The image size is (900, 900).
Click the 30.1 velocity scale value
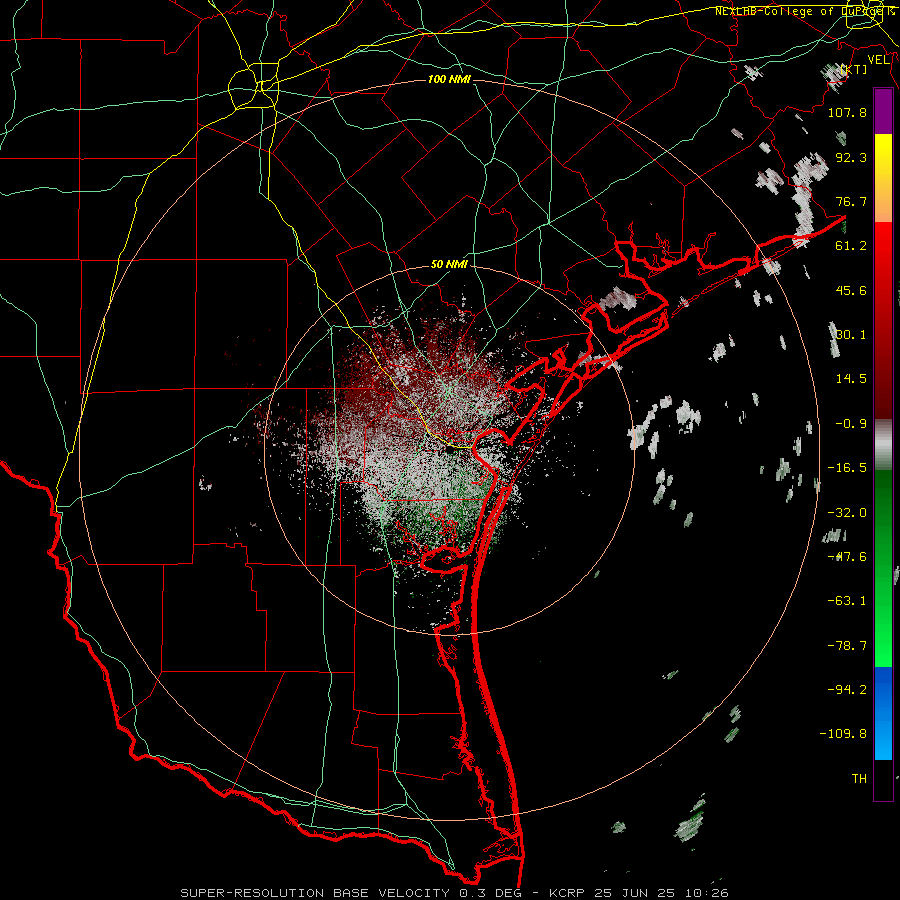point(851,335)
